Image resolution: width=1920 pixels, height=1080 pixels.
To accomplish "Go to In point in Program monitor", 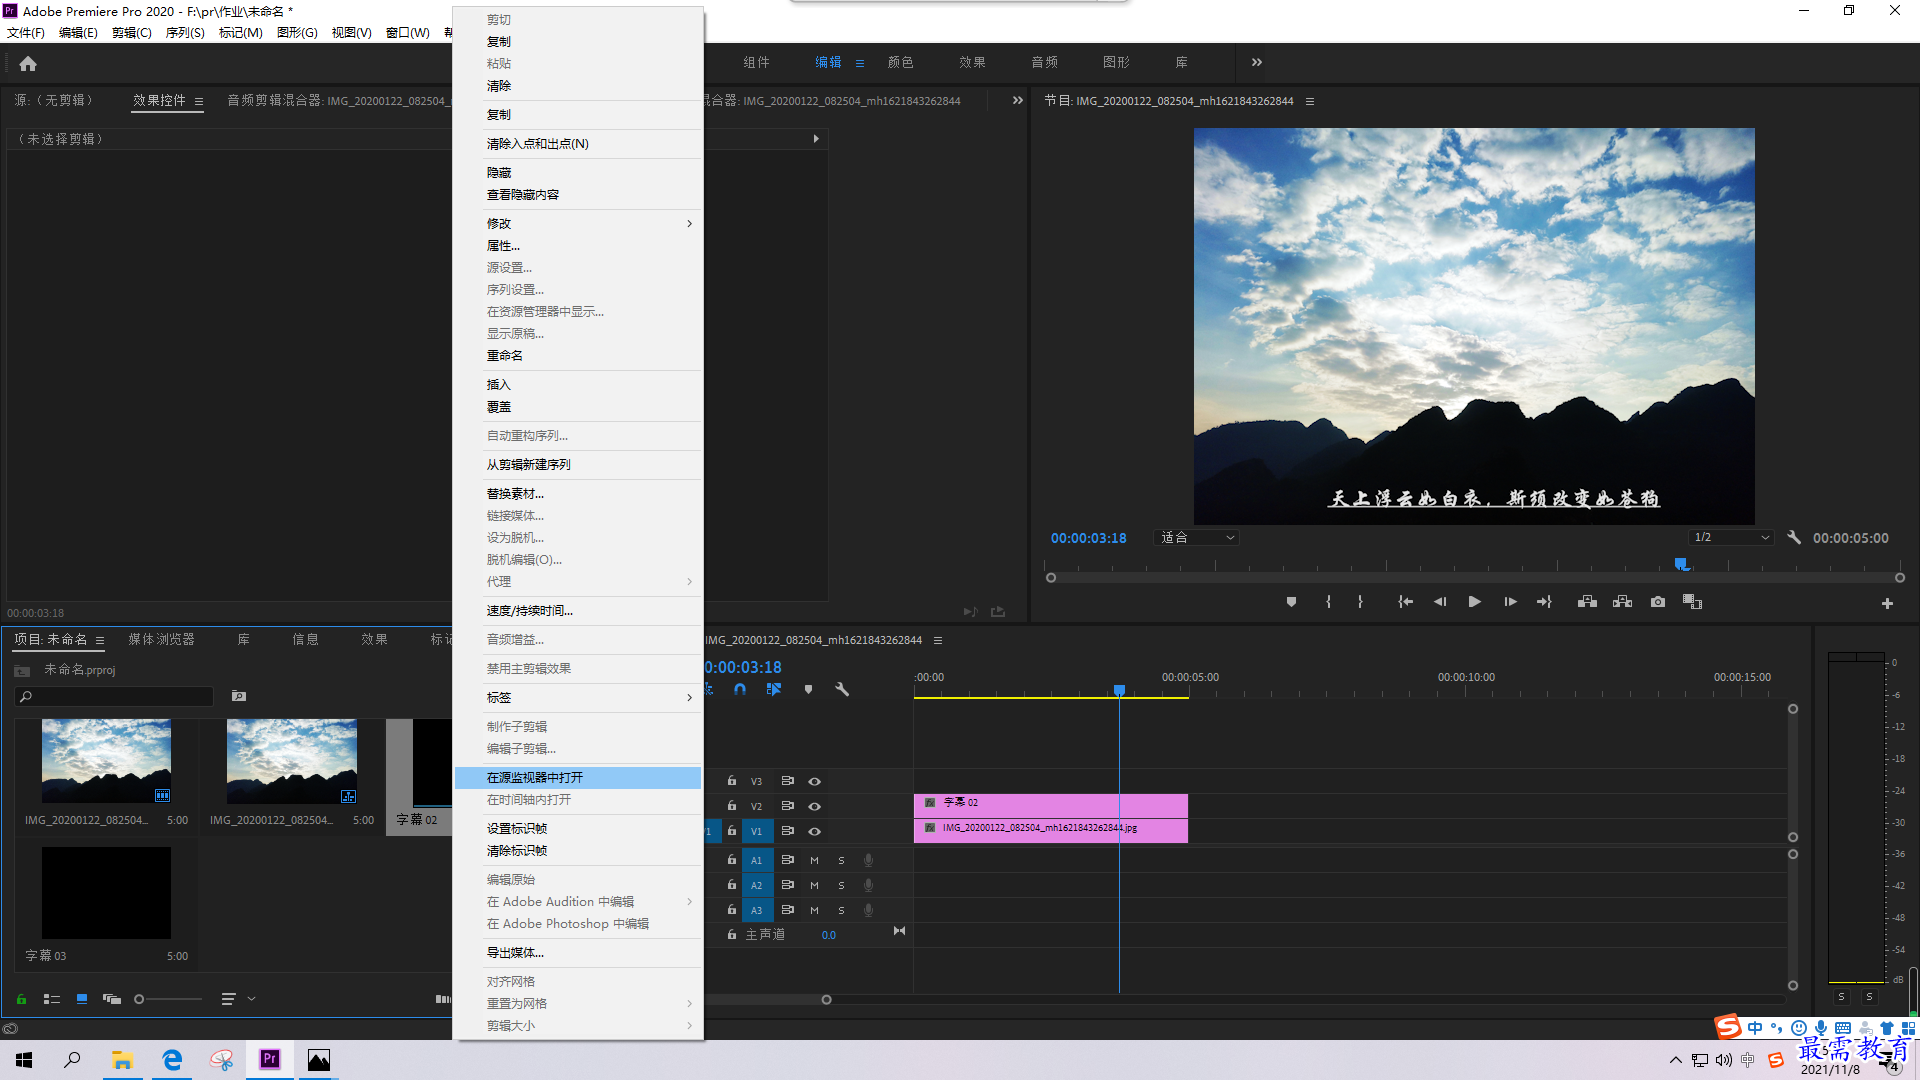I will pyautogui.click(x=1405, y=602).
